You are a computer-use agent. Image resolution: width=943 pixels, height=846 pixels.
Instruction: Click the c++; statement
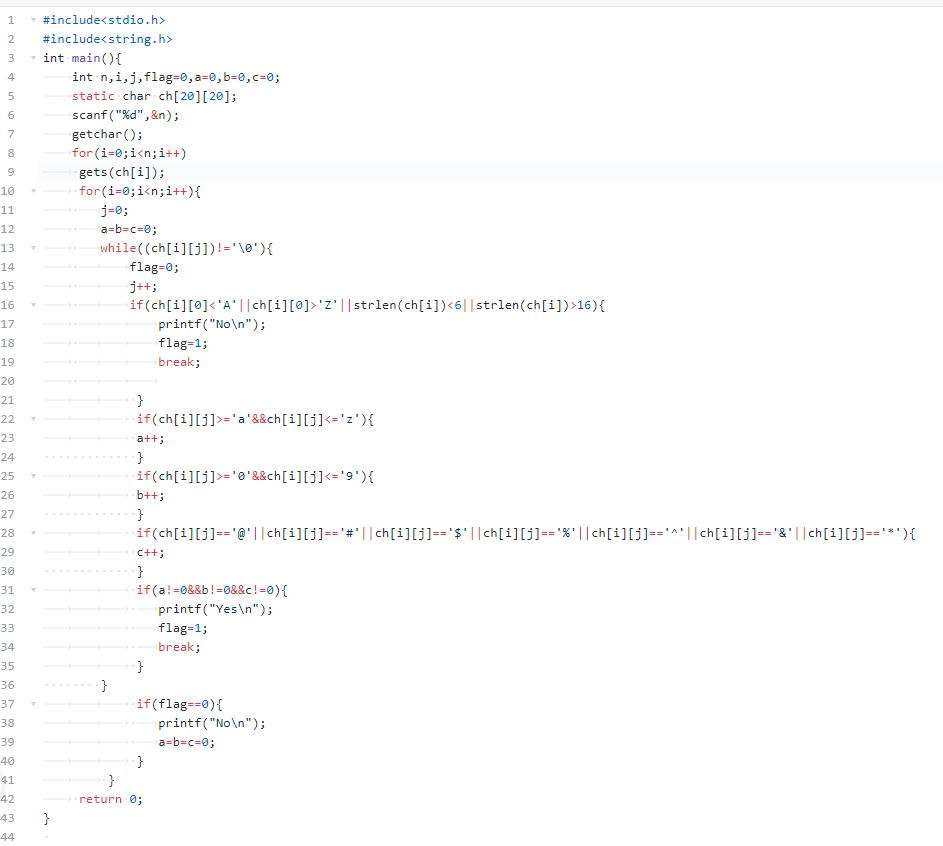[x=150, y=552]
